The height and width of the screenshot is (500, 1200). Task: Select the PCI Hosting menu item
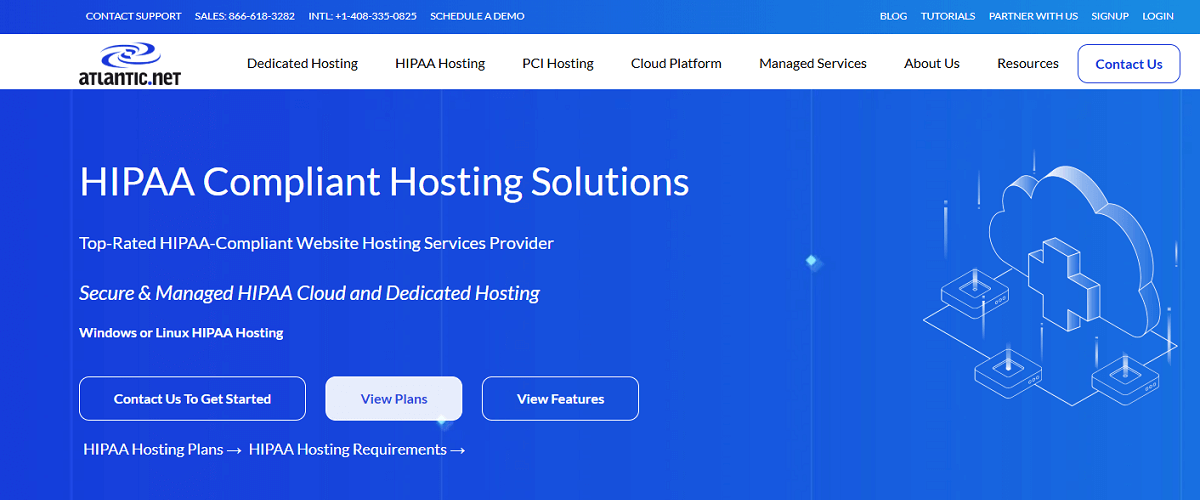coord(558,63)
